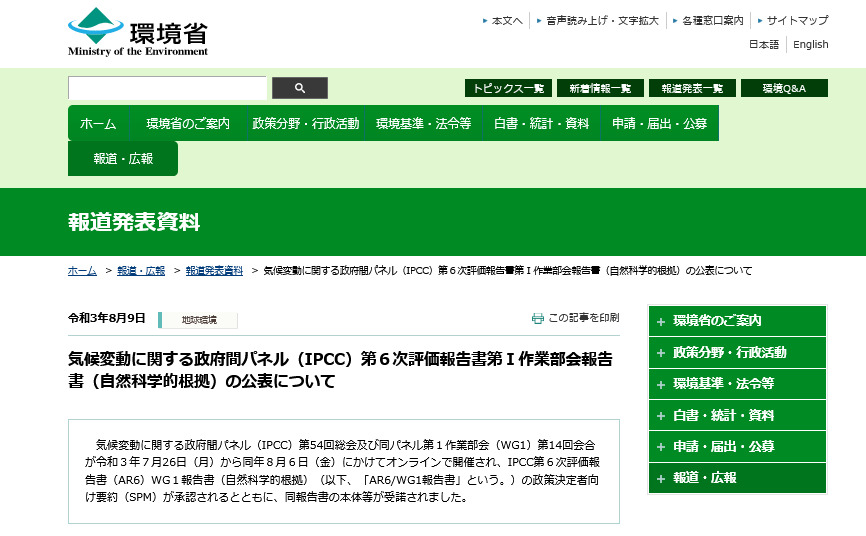
Task: Click the 報道発表一覧 button
Action: pos(692,88)
